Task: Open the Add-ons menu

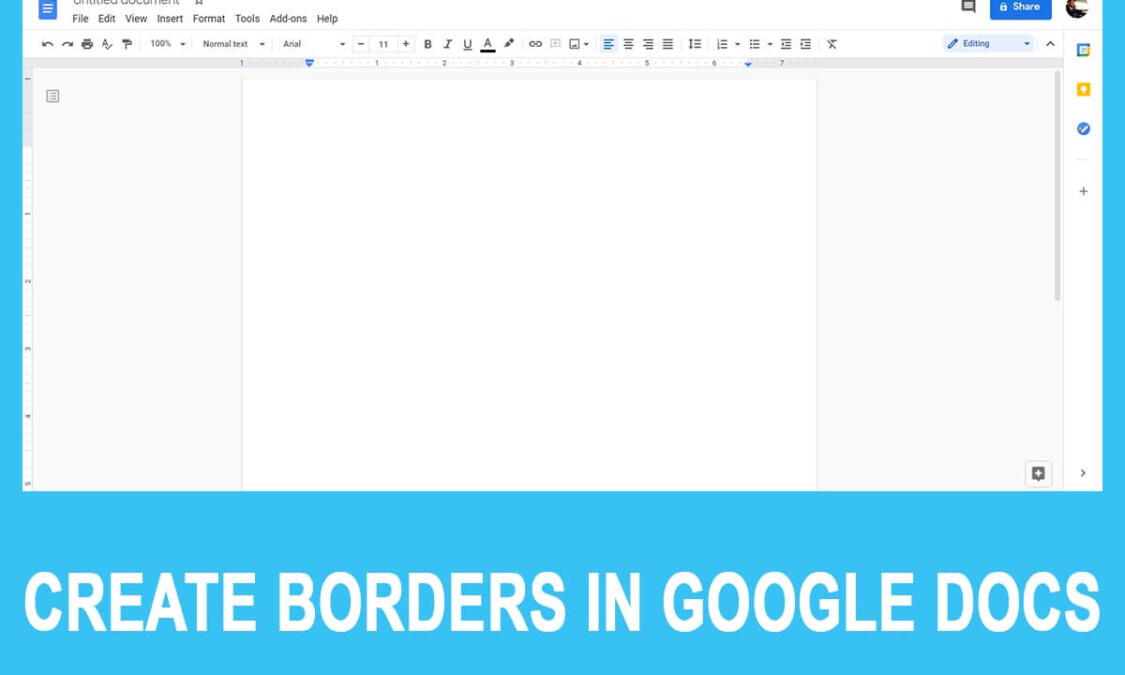Action: pos(288,18)
